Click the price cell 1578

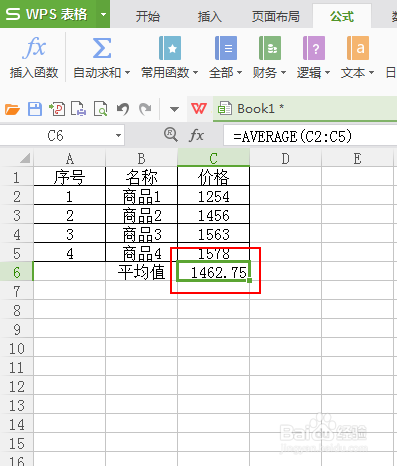[x=213, y=253]
